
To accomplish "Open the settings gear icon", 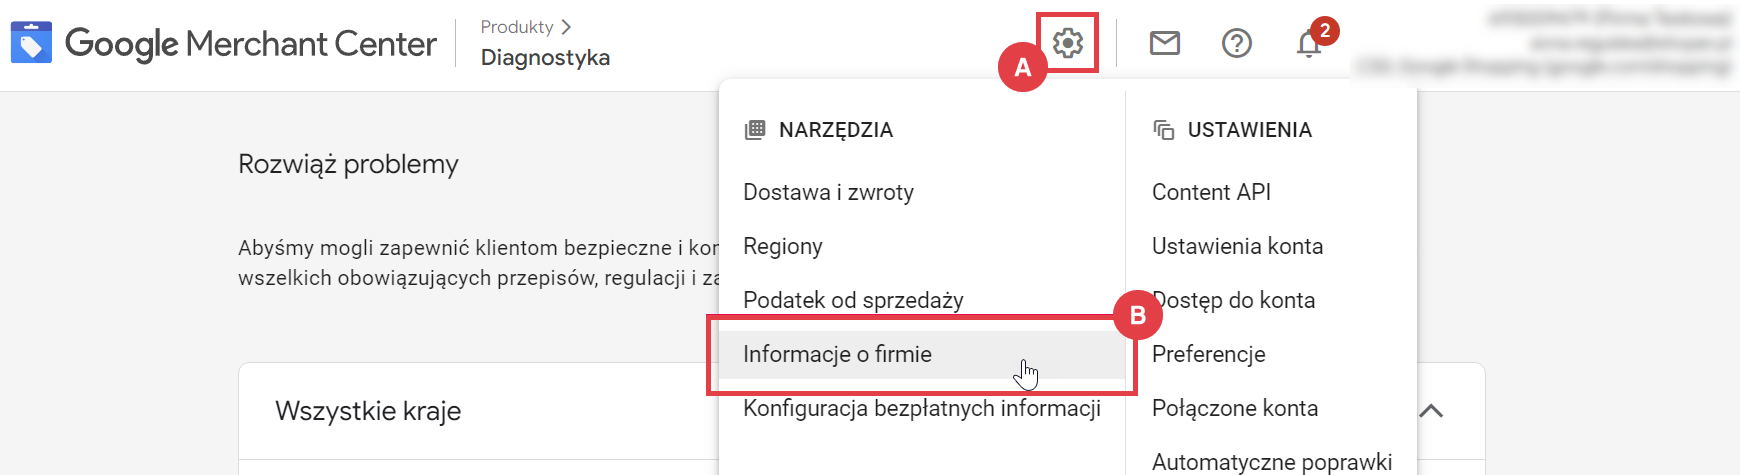I will tap(1068, 43).
